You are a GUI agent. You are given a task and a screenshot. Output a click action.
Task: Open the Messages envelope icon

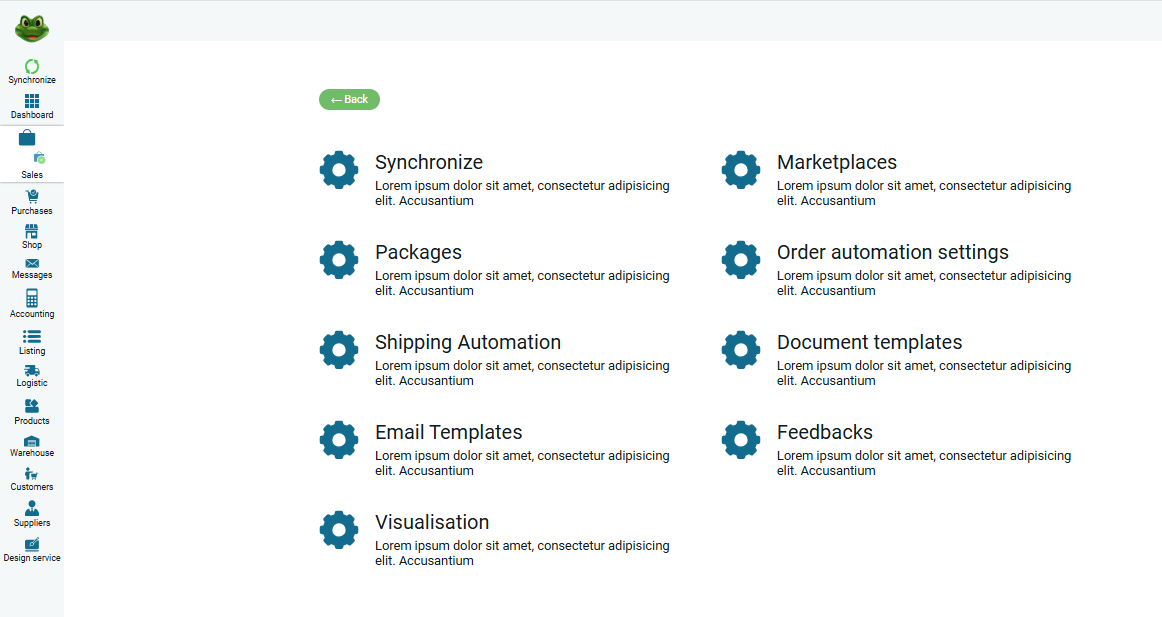click(32, 263)
